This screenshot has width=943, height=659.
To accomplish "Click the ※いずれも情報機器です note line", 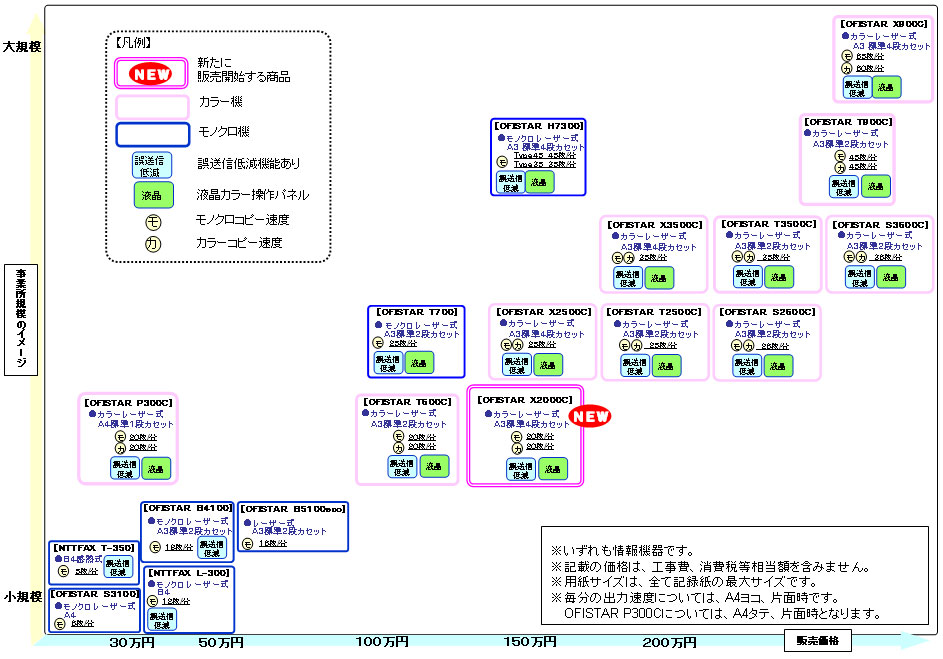I will pos(622,550).
